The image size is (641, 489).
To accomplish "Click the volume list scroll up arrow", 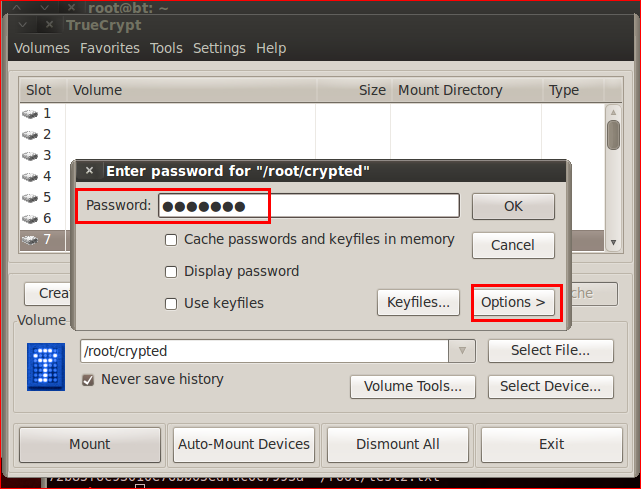I will click(x=613, y=112).
